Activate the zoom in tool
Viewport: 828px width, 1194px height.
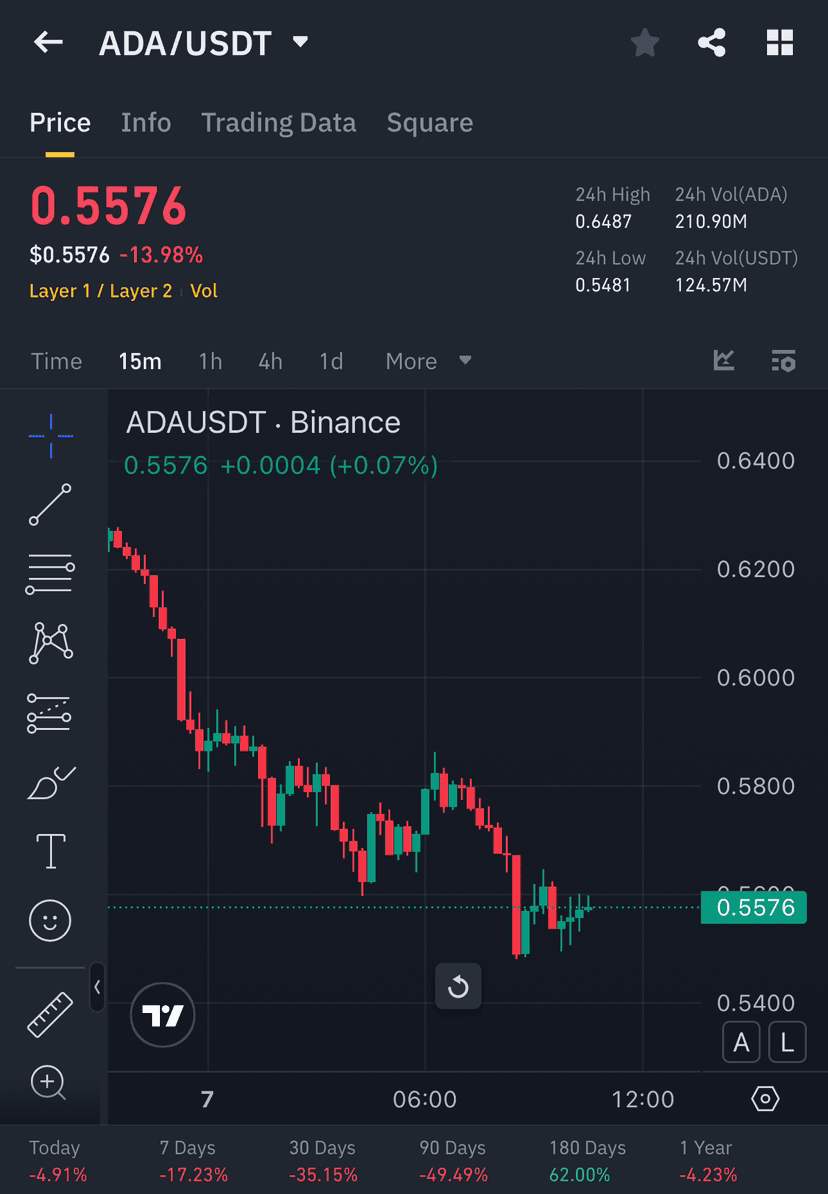[49, 1083]
